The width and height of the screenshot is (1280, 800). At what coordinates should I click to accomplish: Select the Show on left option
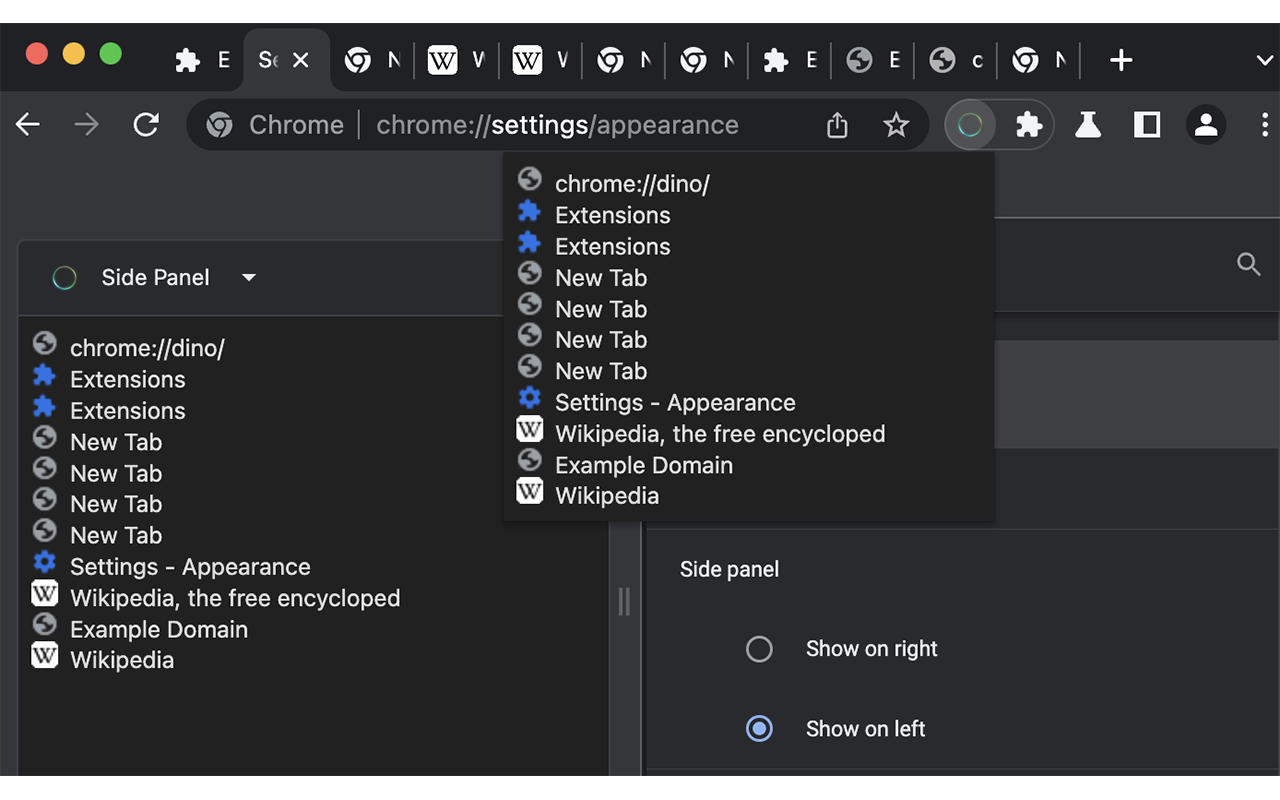pos(759,729)
